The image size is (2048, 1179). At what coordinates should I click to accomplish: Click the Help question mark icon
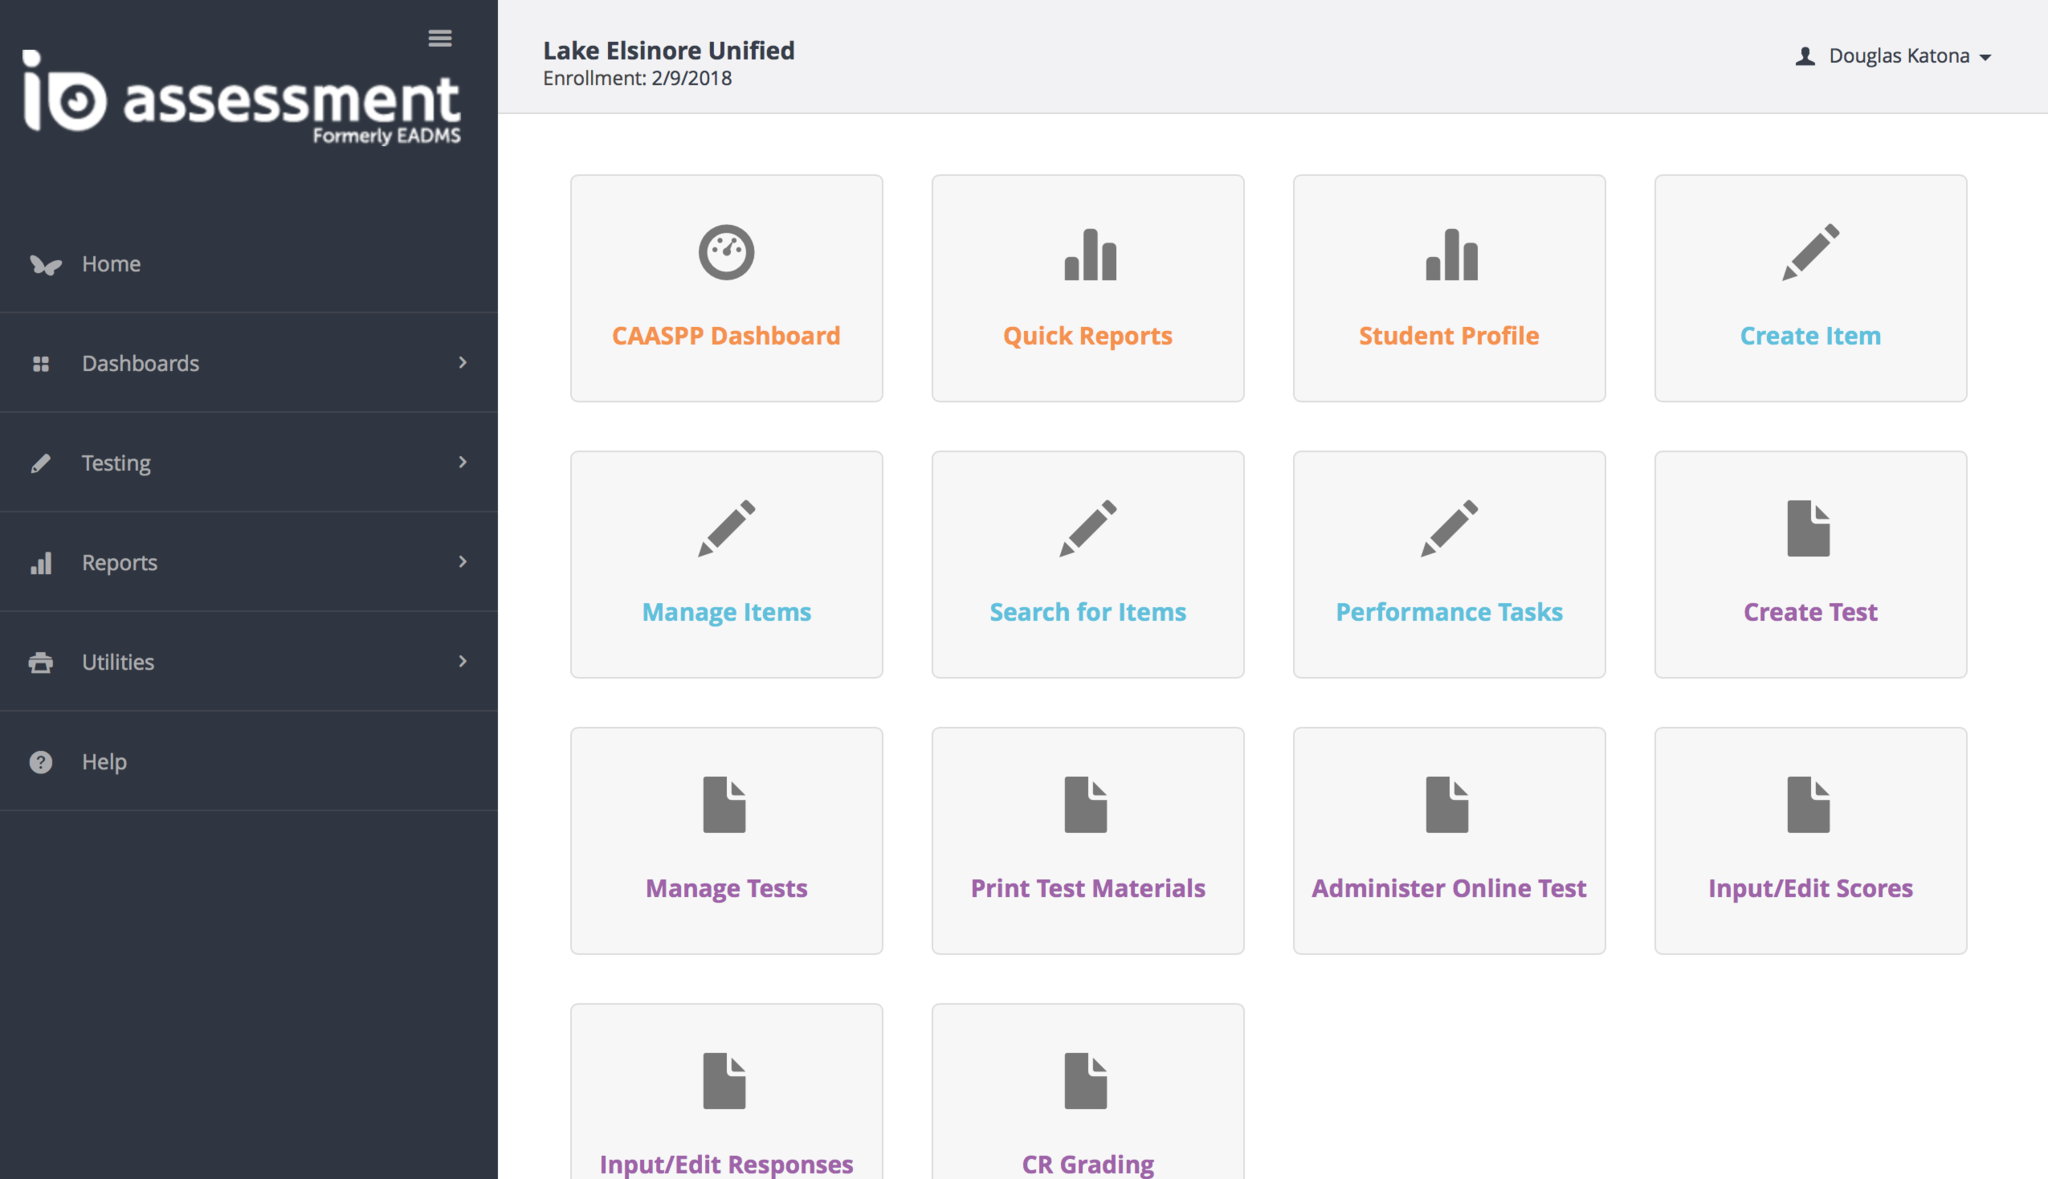point(41,762)
